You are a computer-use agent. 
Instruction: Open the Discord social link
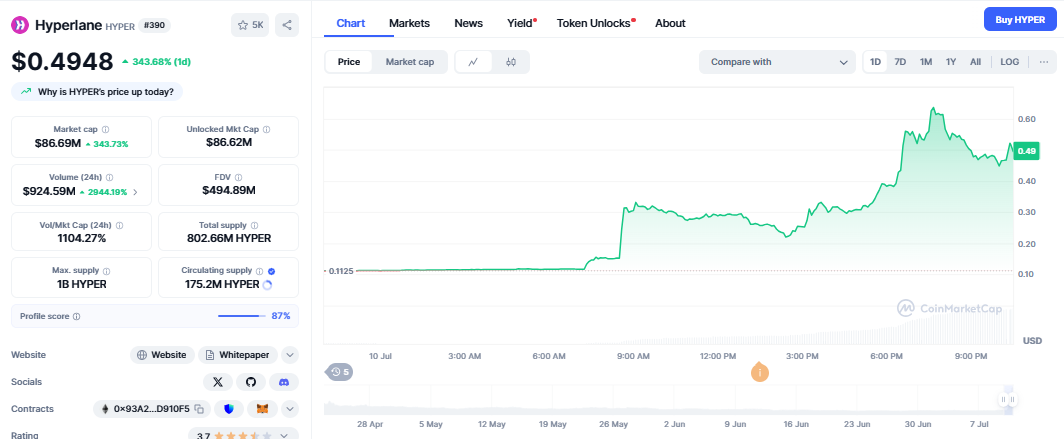point(284,382)
